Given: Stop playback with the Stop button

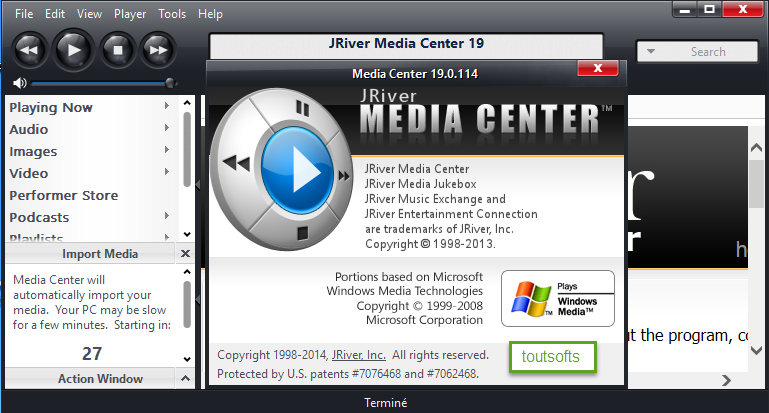Looking at the screenshot, I should pyautogui.click(x=118, y=50).
